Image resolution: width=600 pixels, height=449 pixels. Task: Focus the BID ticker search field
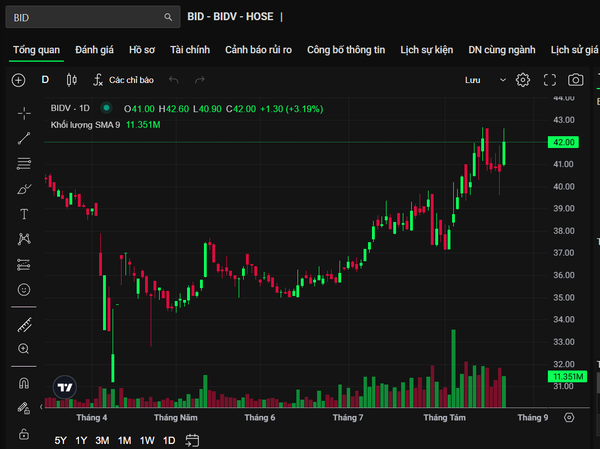tap(93, 17)
